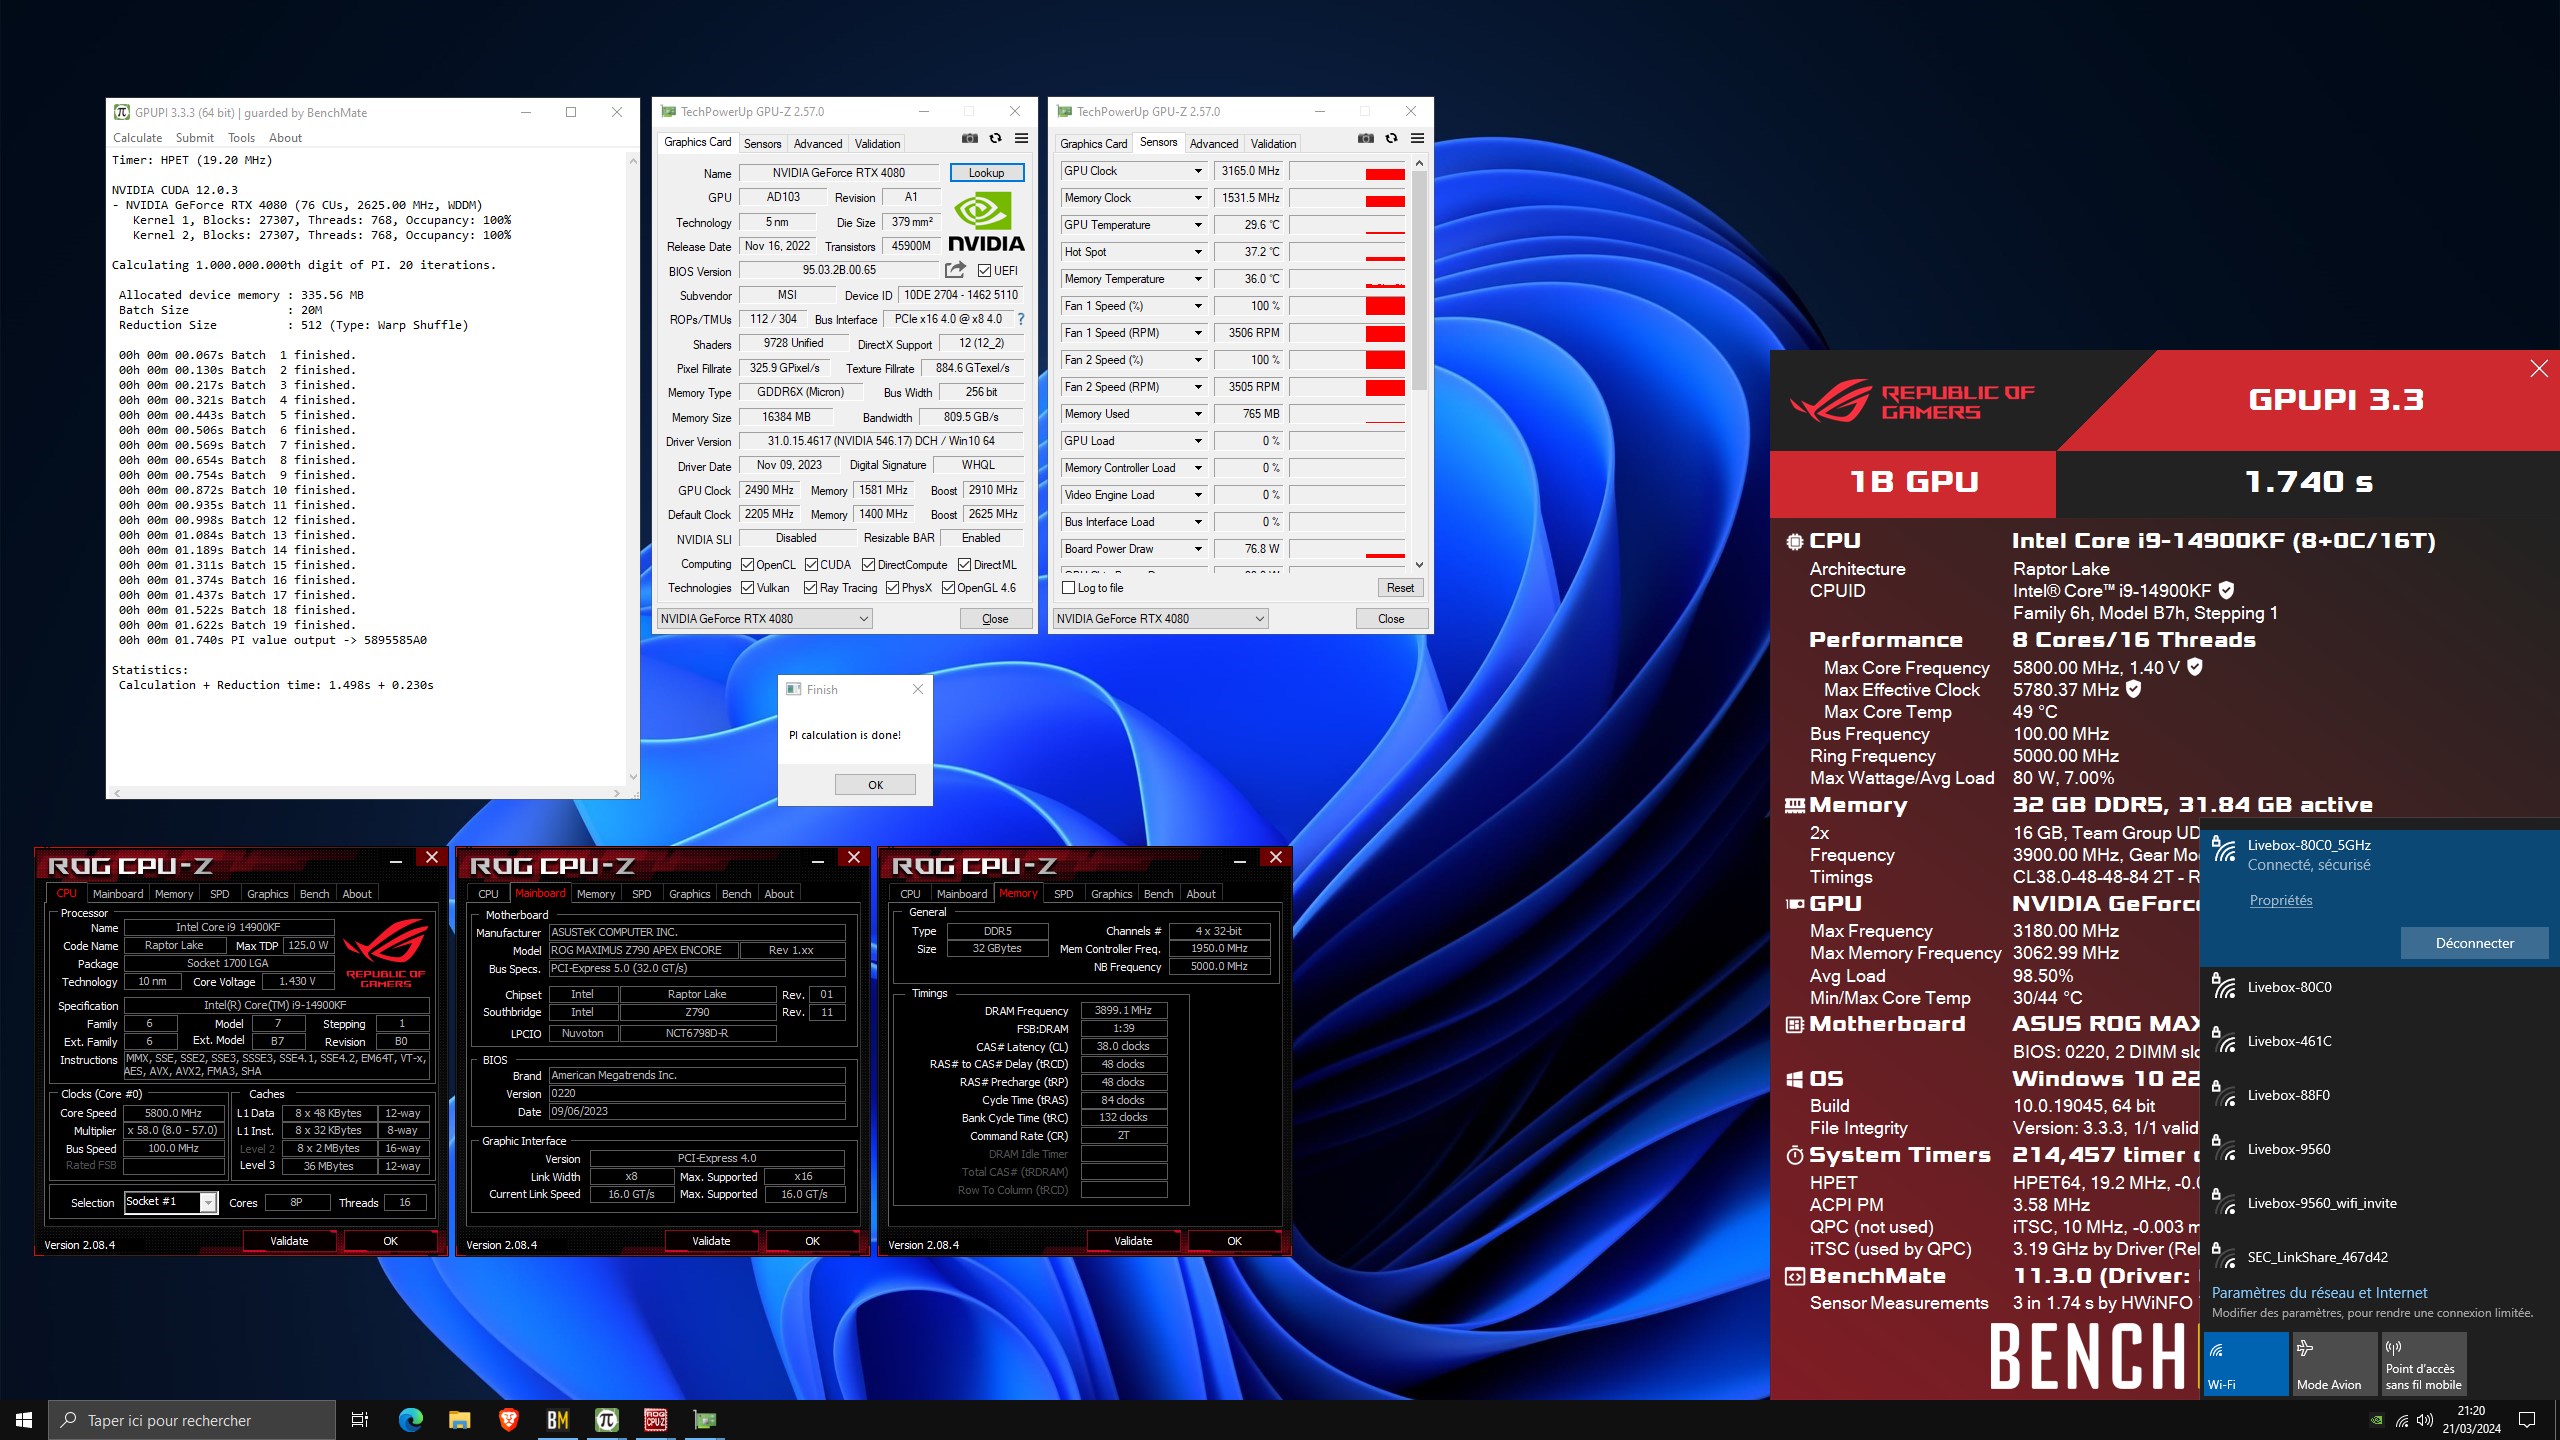This screenshot has height=1440, width=2560.
Task: Open the hamburger menu in left GPU-Z window
Action: [1021, 139]
